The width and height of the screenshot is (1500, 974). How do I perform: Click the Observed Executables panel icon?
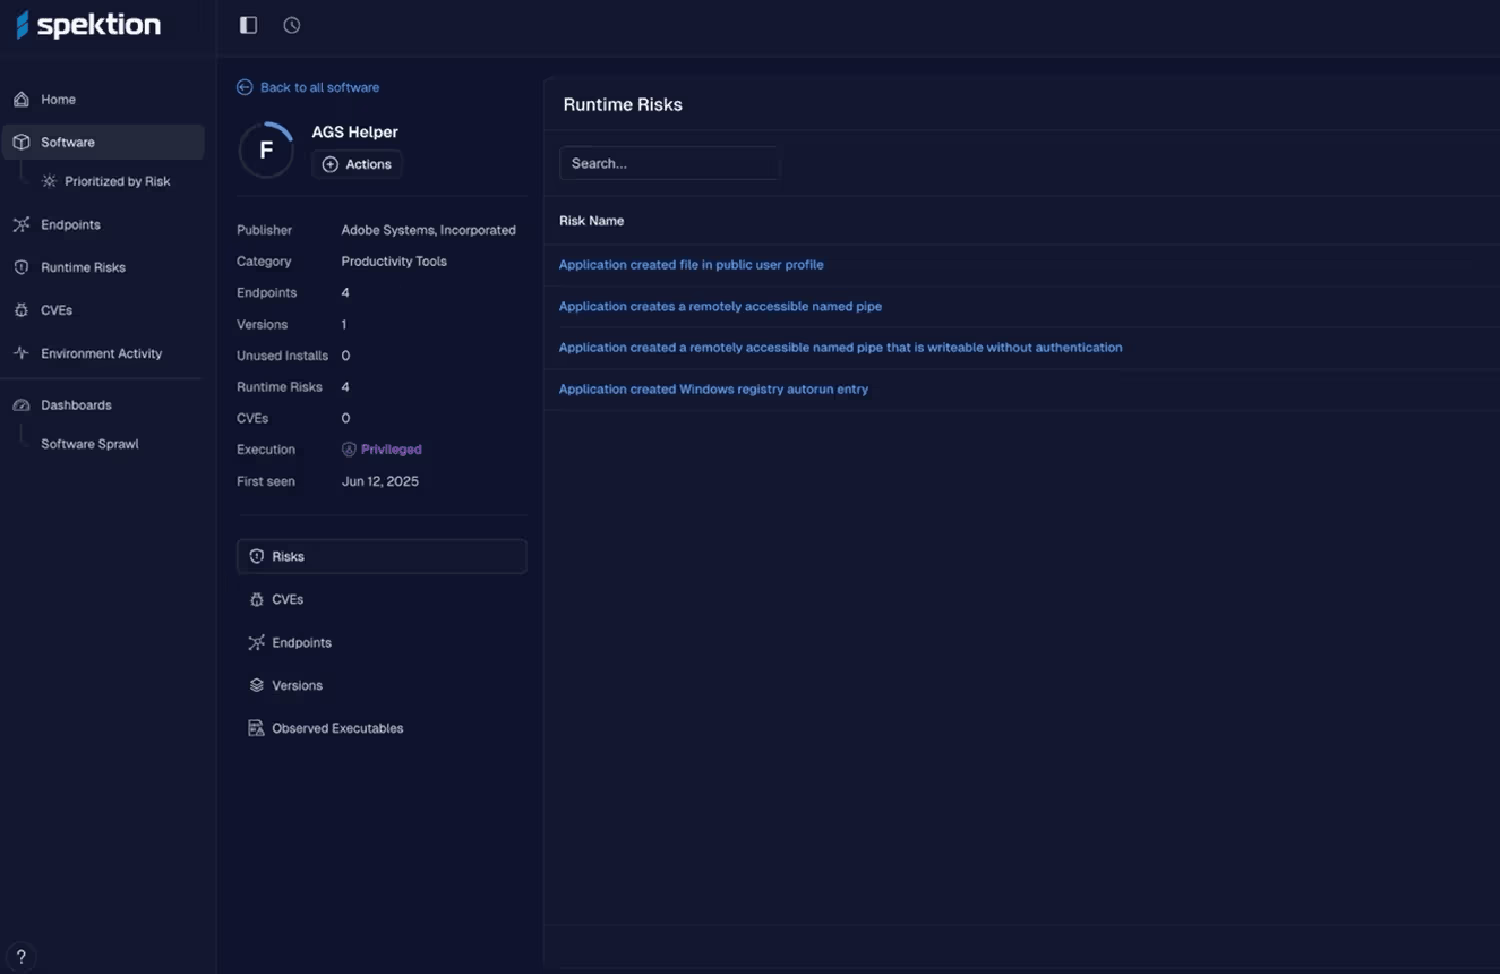pos(256,728)
